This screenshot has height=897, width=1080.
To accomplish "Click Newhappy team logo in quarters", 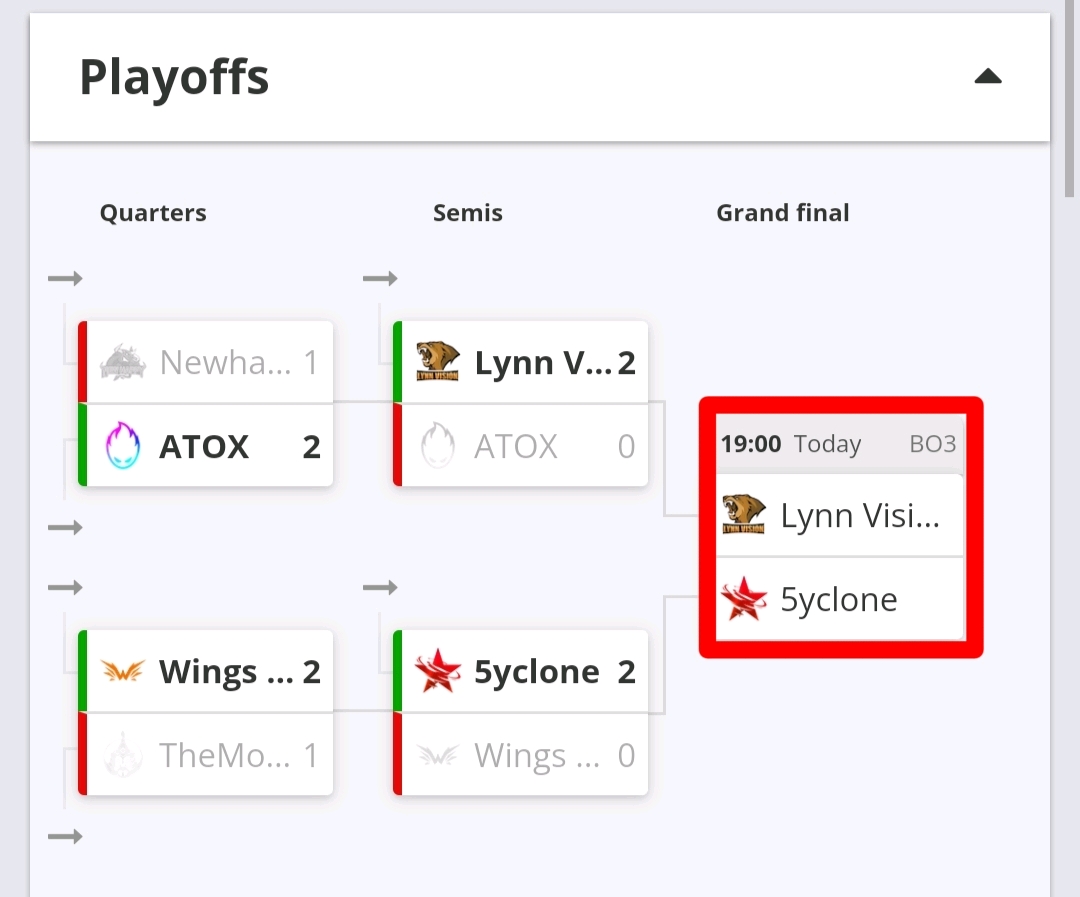I will 123,362.
